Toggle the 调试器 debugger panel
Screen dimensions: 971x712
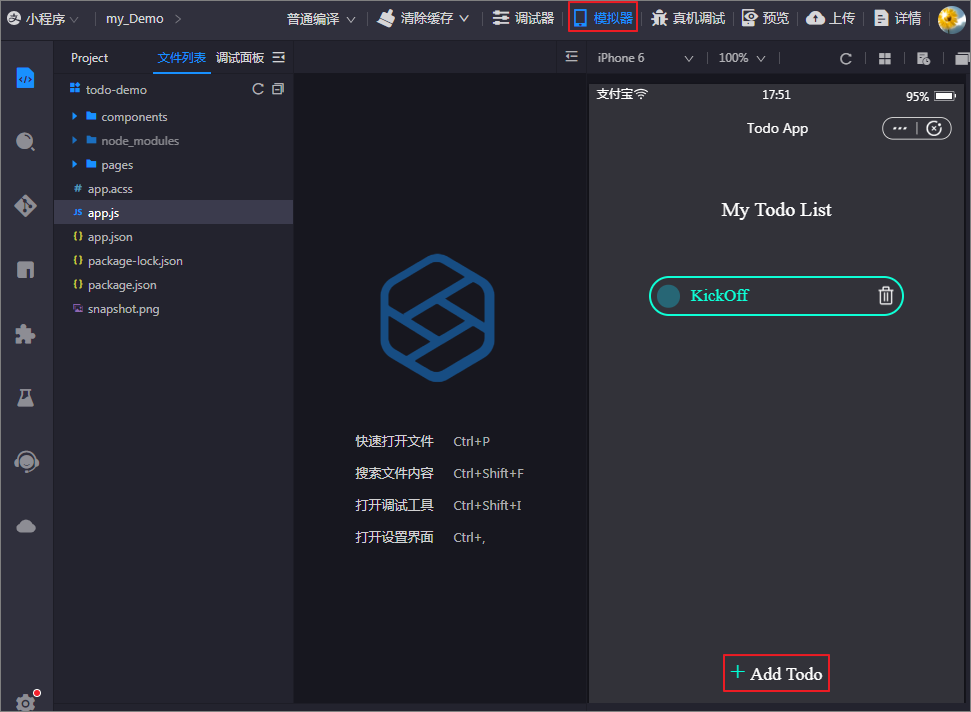coord(523,19)
